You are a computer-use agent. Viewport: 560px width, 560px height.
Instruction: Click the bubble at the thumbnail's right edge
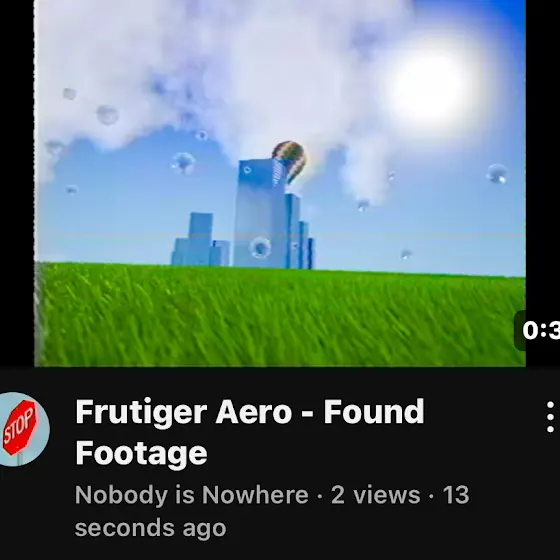(497, 174)
